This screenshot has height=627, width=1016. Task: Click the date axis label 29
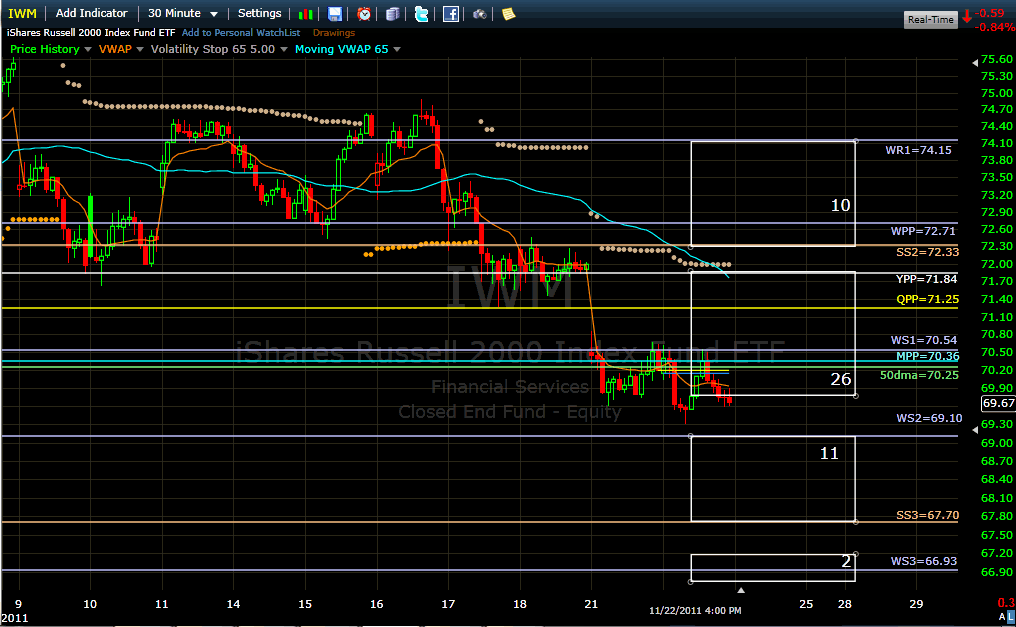(x=916, y=604)
